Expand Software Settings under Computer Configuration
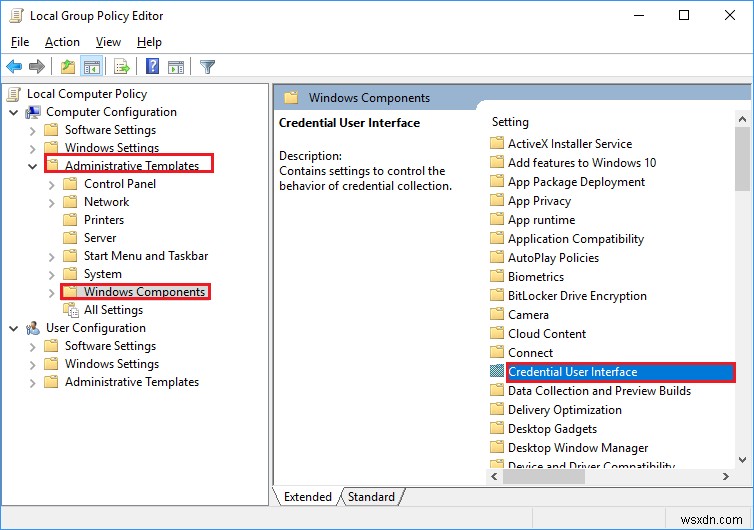This screenshot has height=530, width=754. (32, 131)
